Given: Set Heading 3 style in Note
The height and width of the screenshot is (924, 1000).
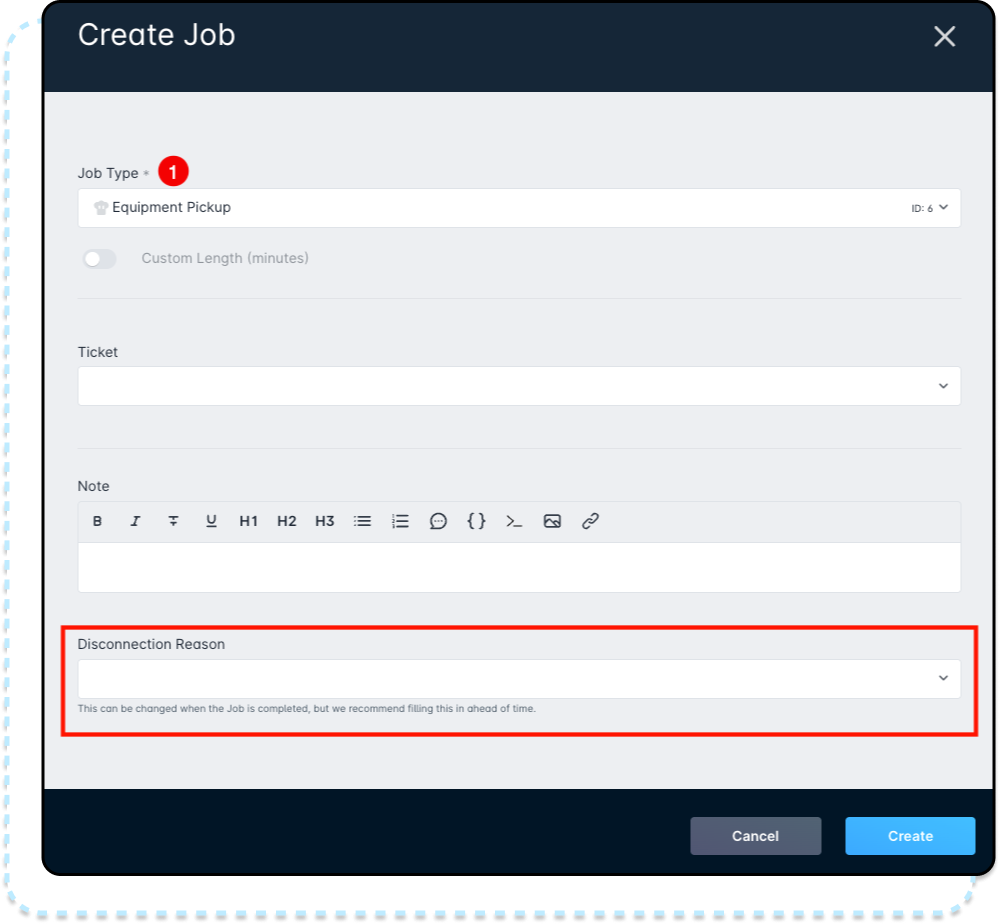Looking at the screenshot, I should [x=325, y=521].
